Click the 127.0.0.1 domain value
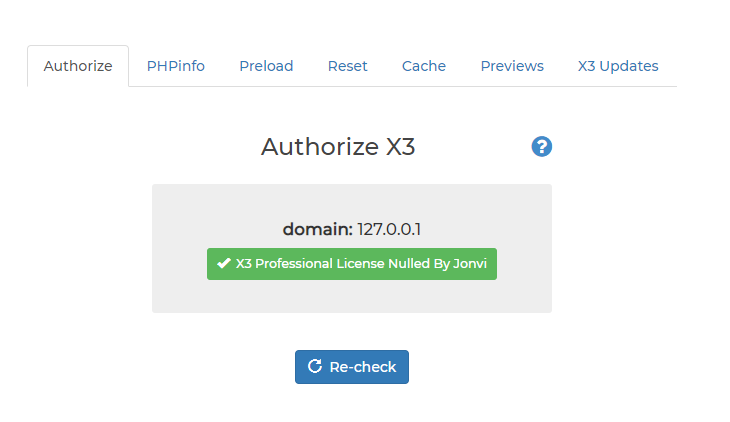This screenshot has width=730, height=422. click(x=389, y=229)
